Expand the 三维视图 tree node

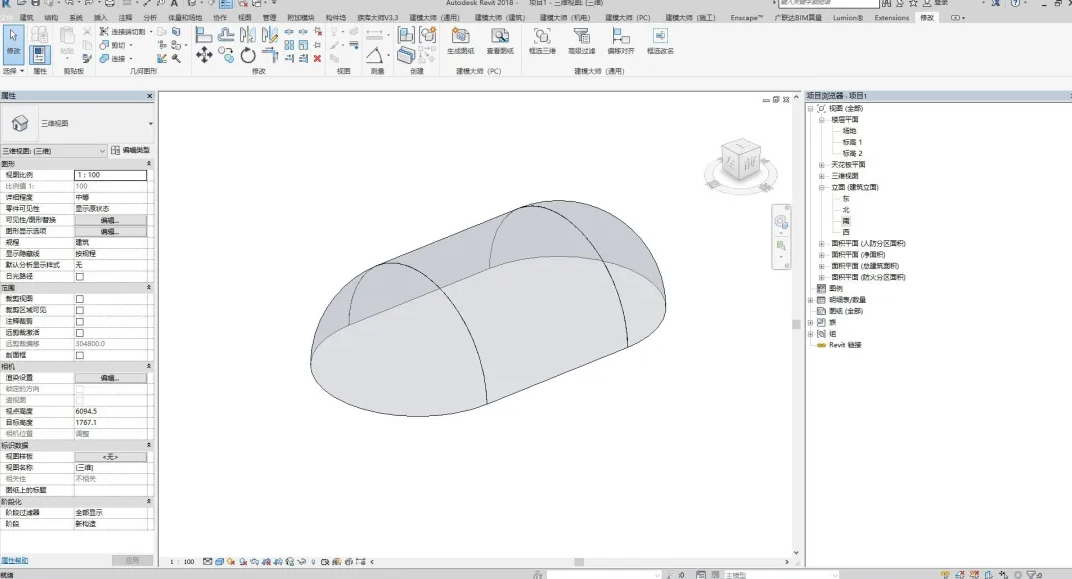pos(822,176)
